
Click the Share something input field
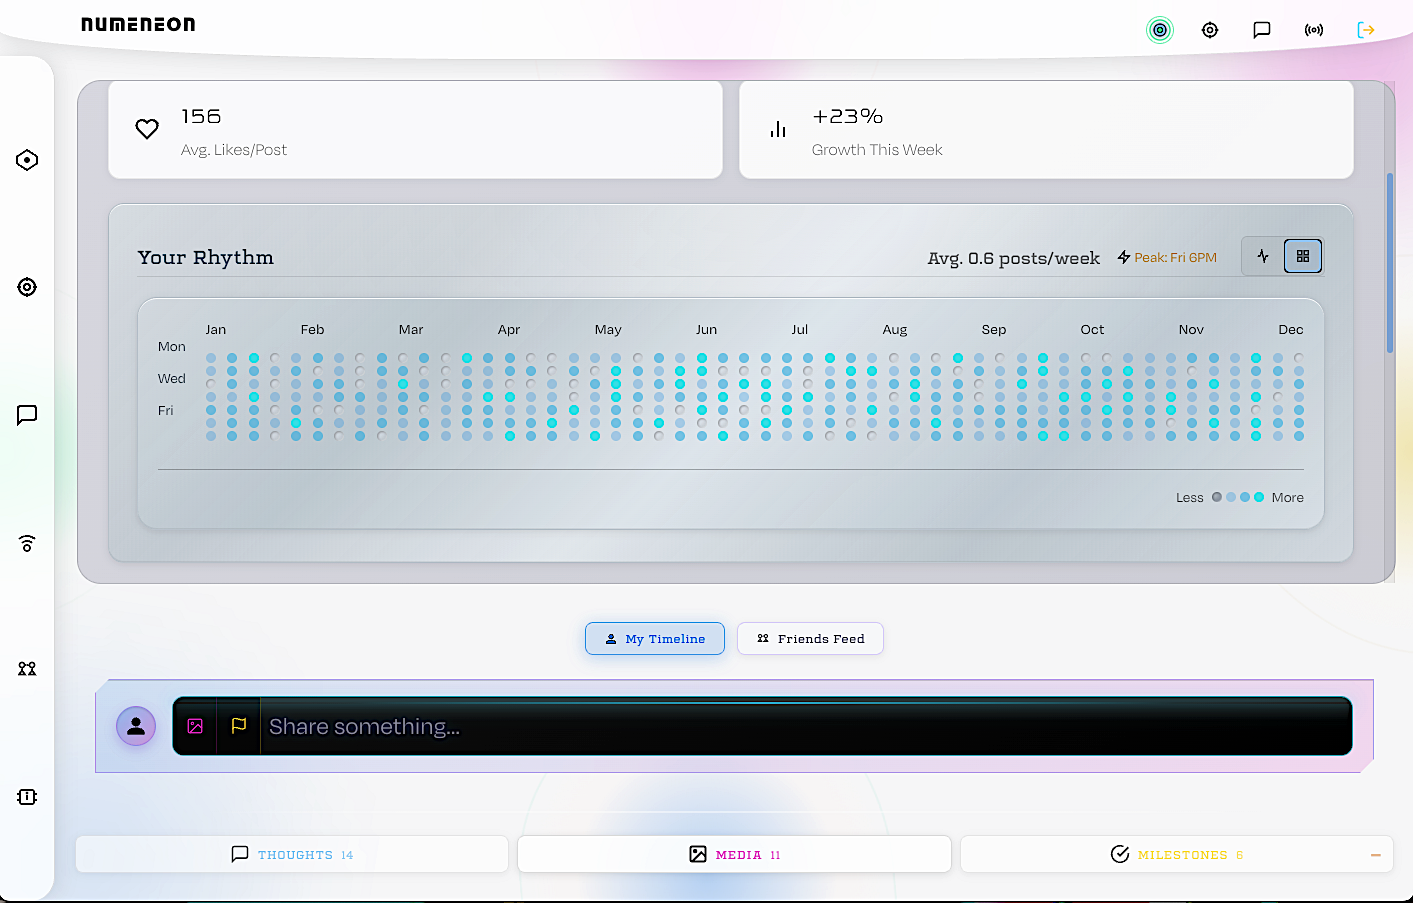point(800,726)
